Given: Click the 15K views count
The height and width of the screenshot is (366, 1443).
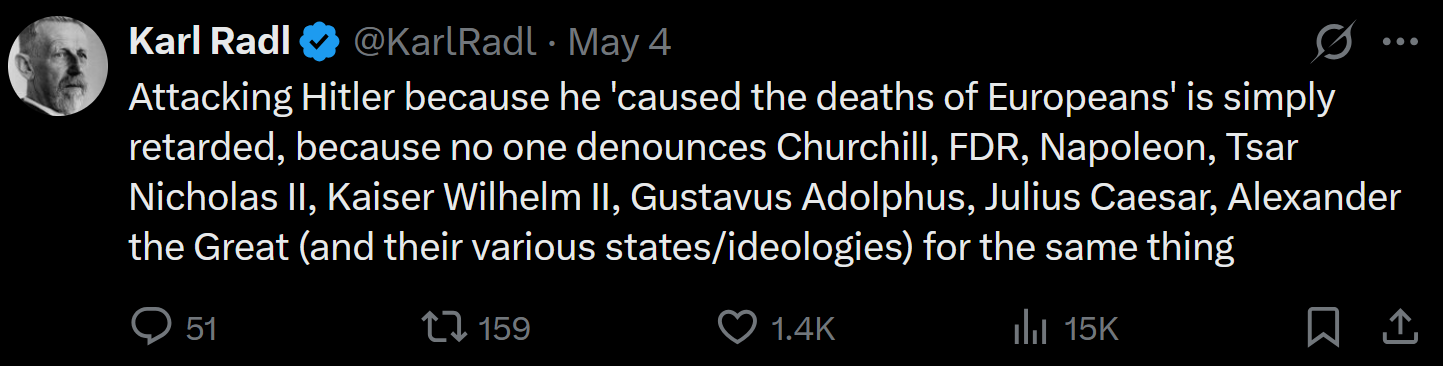Looking at the screenshot, I should (1089, 328).
